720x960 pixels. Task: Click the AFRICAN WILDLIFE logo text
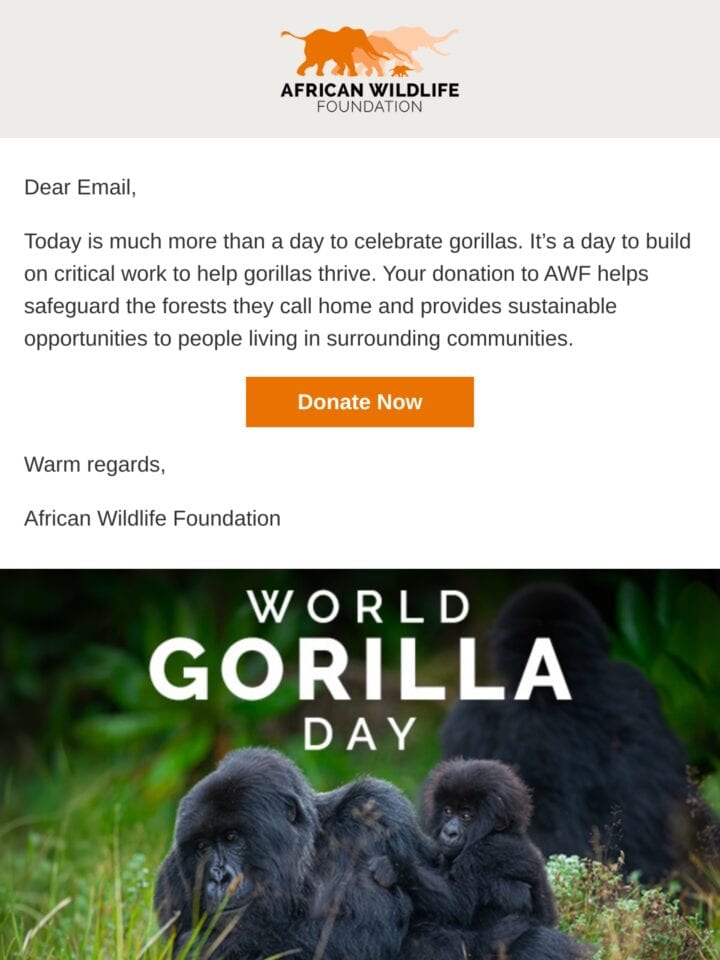(370, 90)
